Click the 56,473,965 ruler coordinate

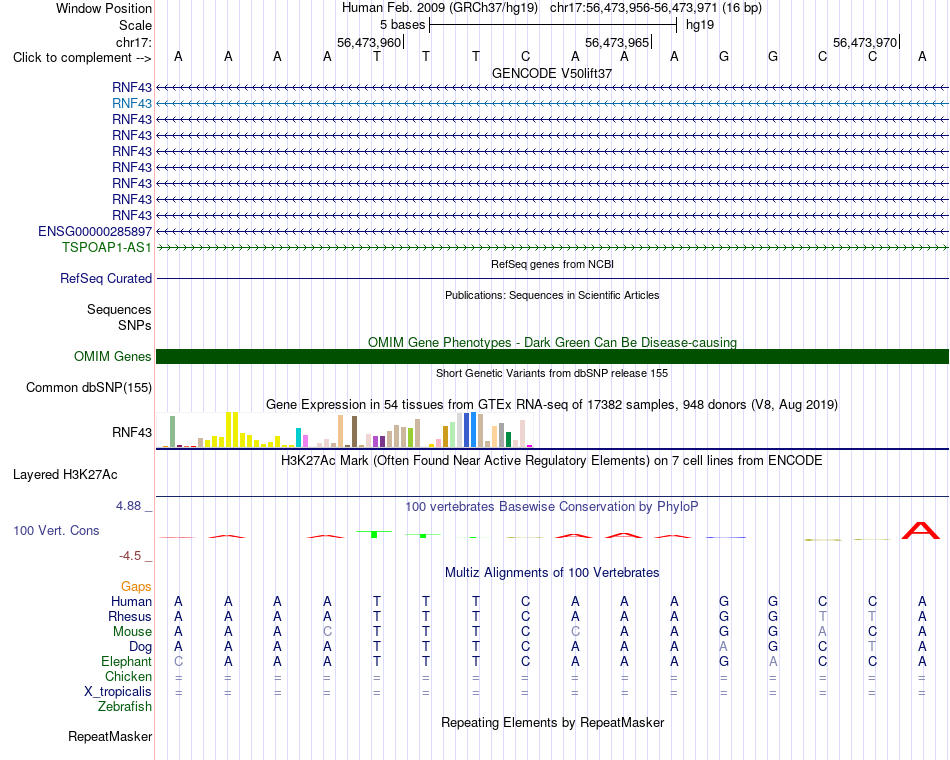point(617,42)
